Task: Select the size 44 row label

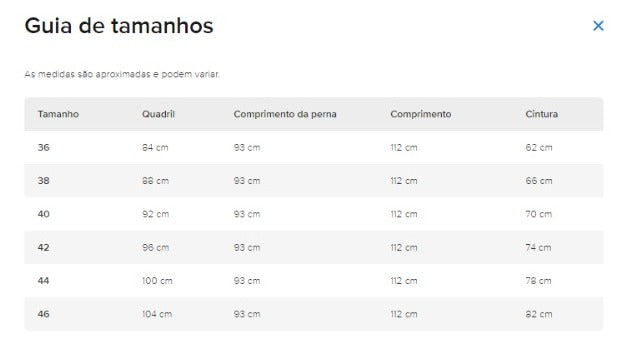Action: tap(43, 281)
